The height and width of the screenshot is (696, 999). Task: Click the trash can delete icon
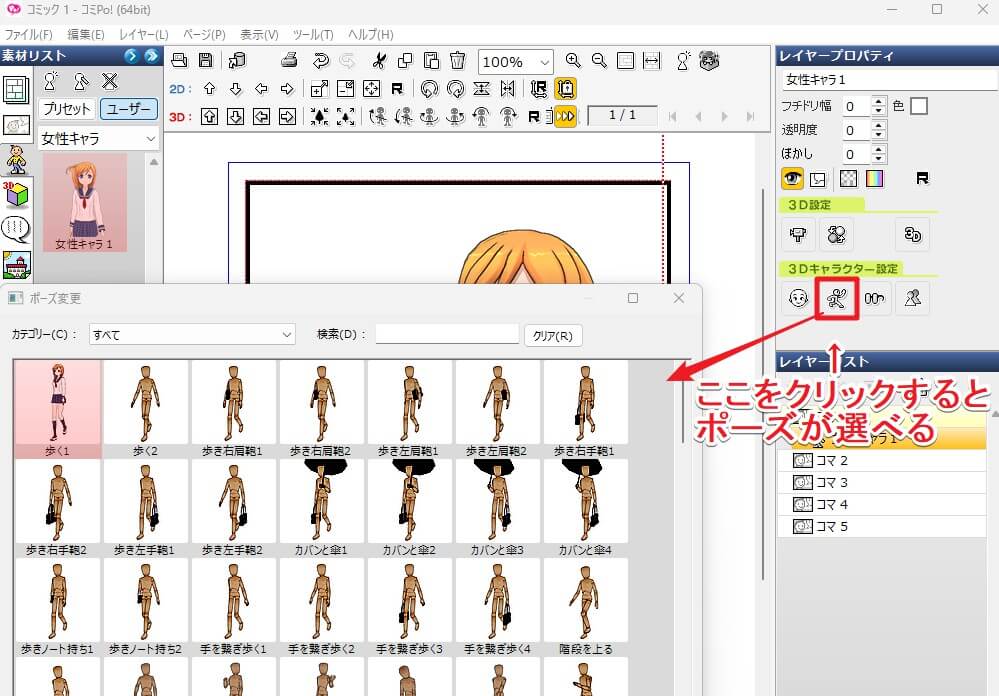[x=457, y=61]
